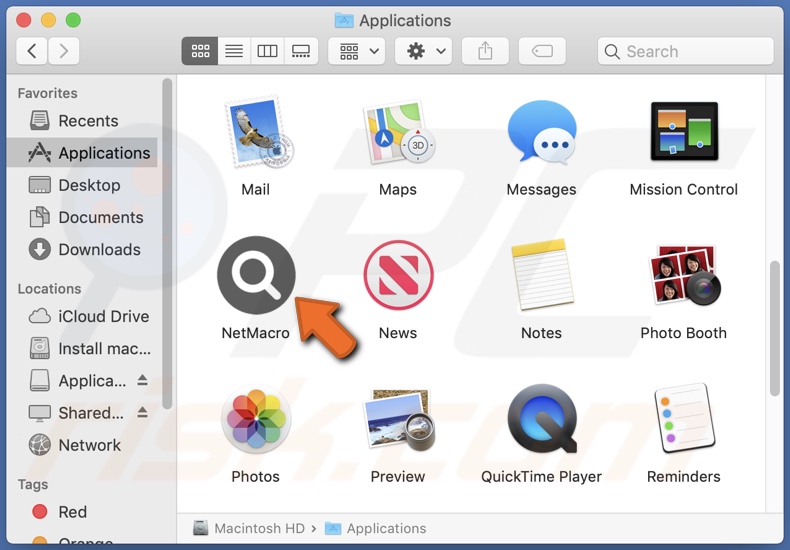Open the News application icon
The image size is (790, 550).
point(398,276)
